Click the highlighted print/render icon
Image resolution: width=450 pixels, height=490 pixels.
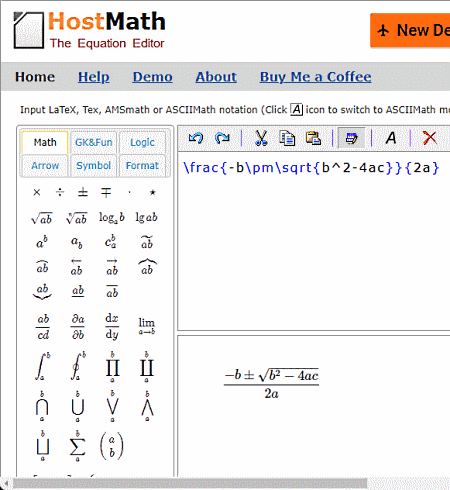pos(351,138)
